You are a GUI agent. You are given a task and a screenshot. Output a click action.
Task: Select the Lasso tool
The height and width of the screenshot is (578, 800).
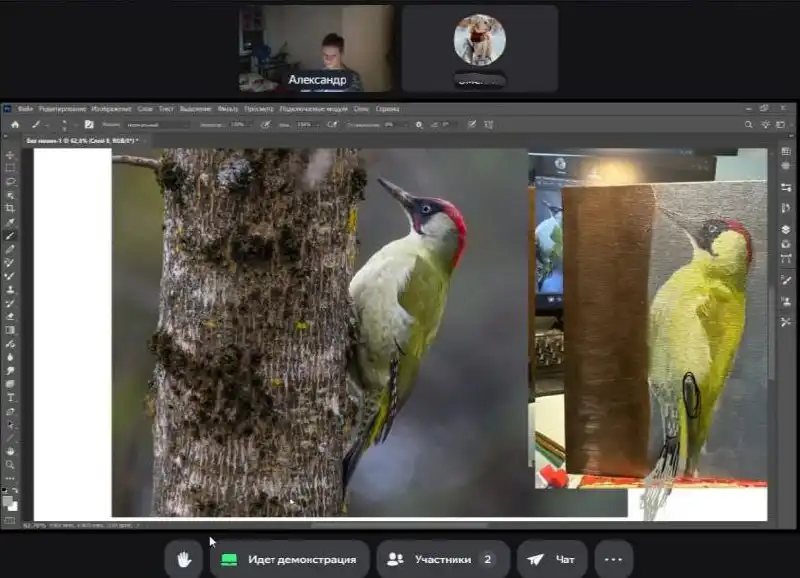tap(11, 182)
